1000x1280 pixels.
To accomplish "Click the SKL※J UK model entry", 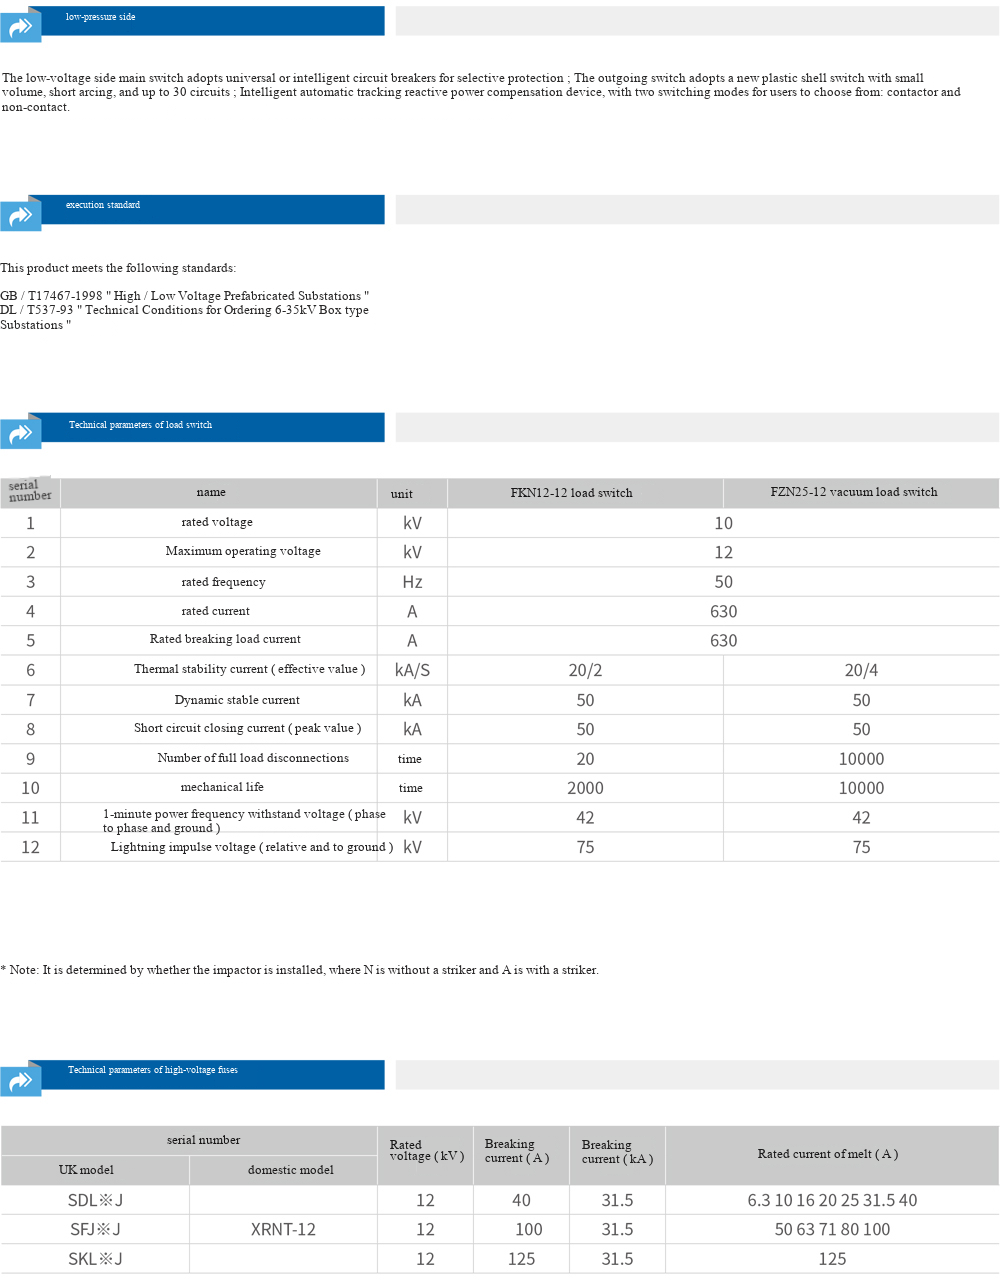I will 95,1259.
